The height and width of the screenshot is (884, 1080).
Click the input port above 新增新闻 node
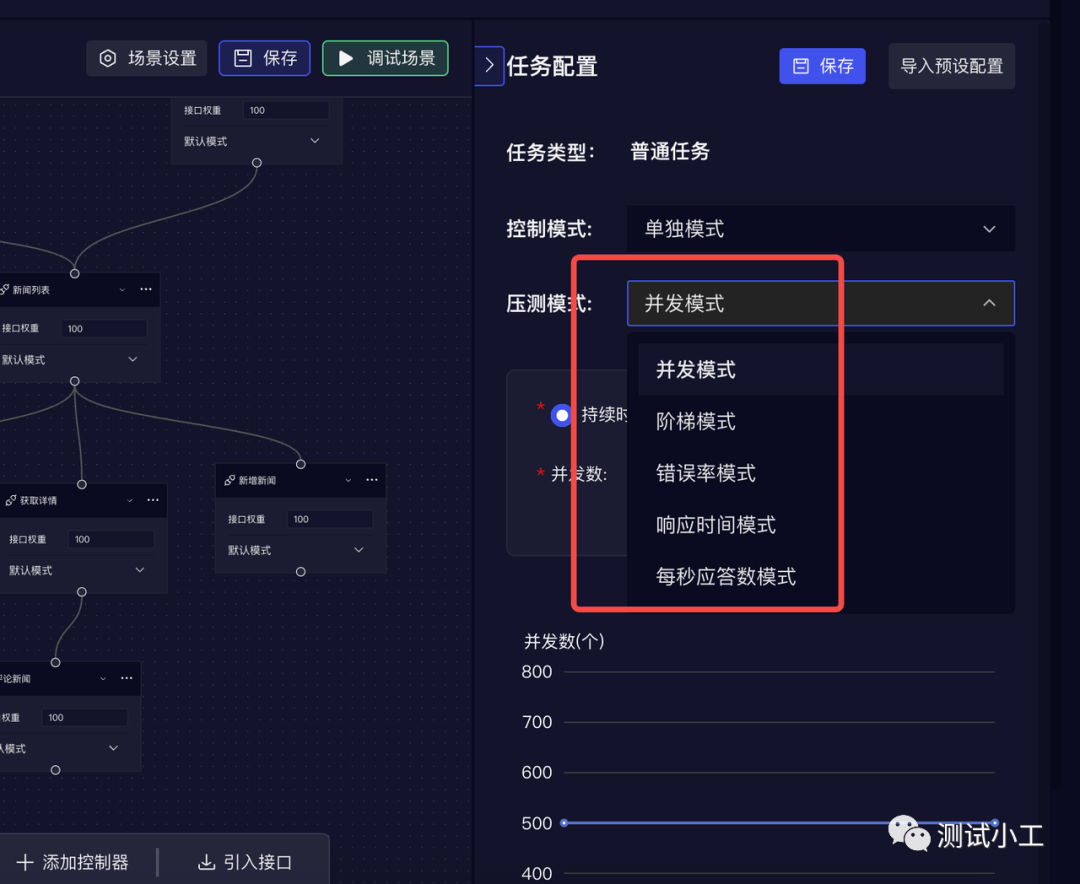(x=300, y=464)
